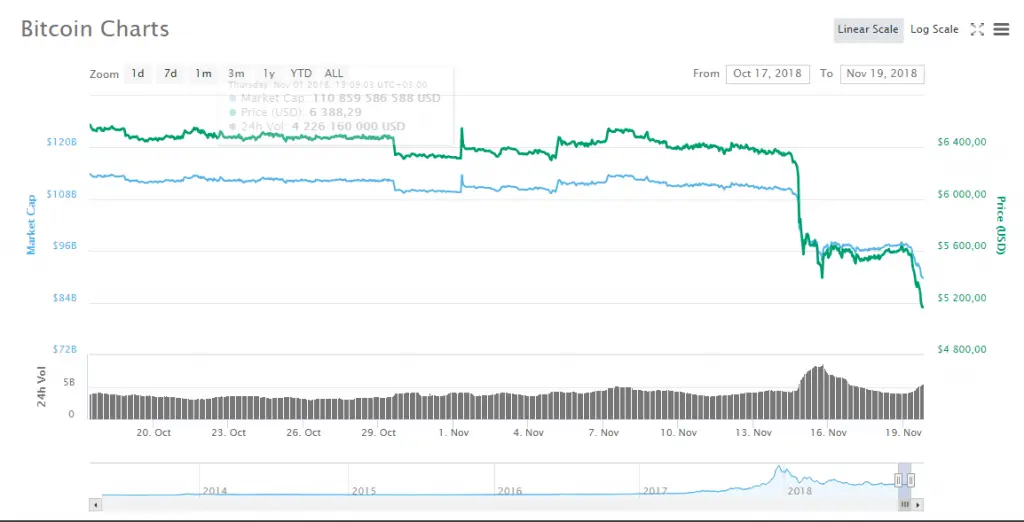Click the 29. Oct date label
This screenshot has height=522, width=1024.
[x=379, y=432]
